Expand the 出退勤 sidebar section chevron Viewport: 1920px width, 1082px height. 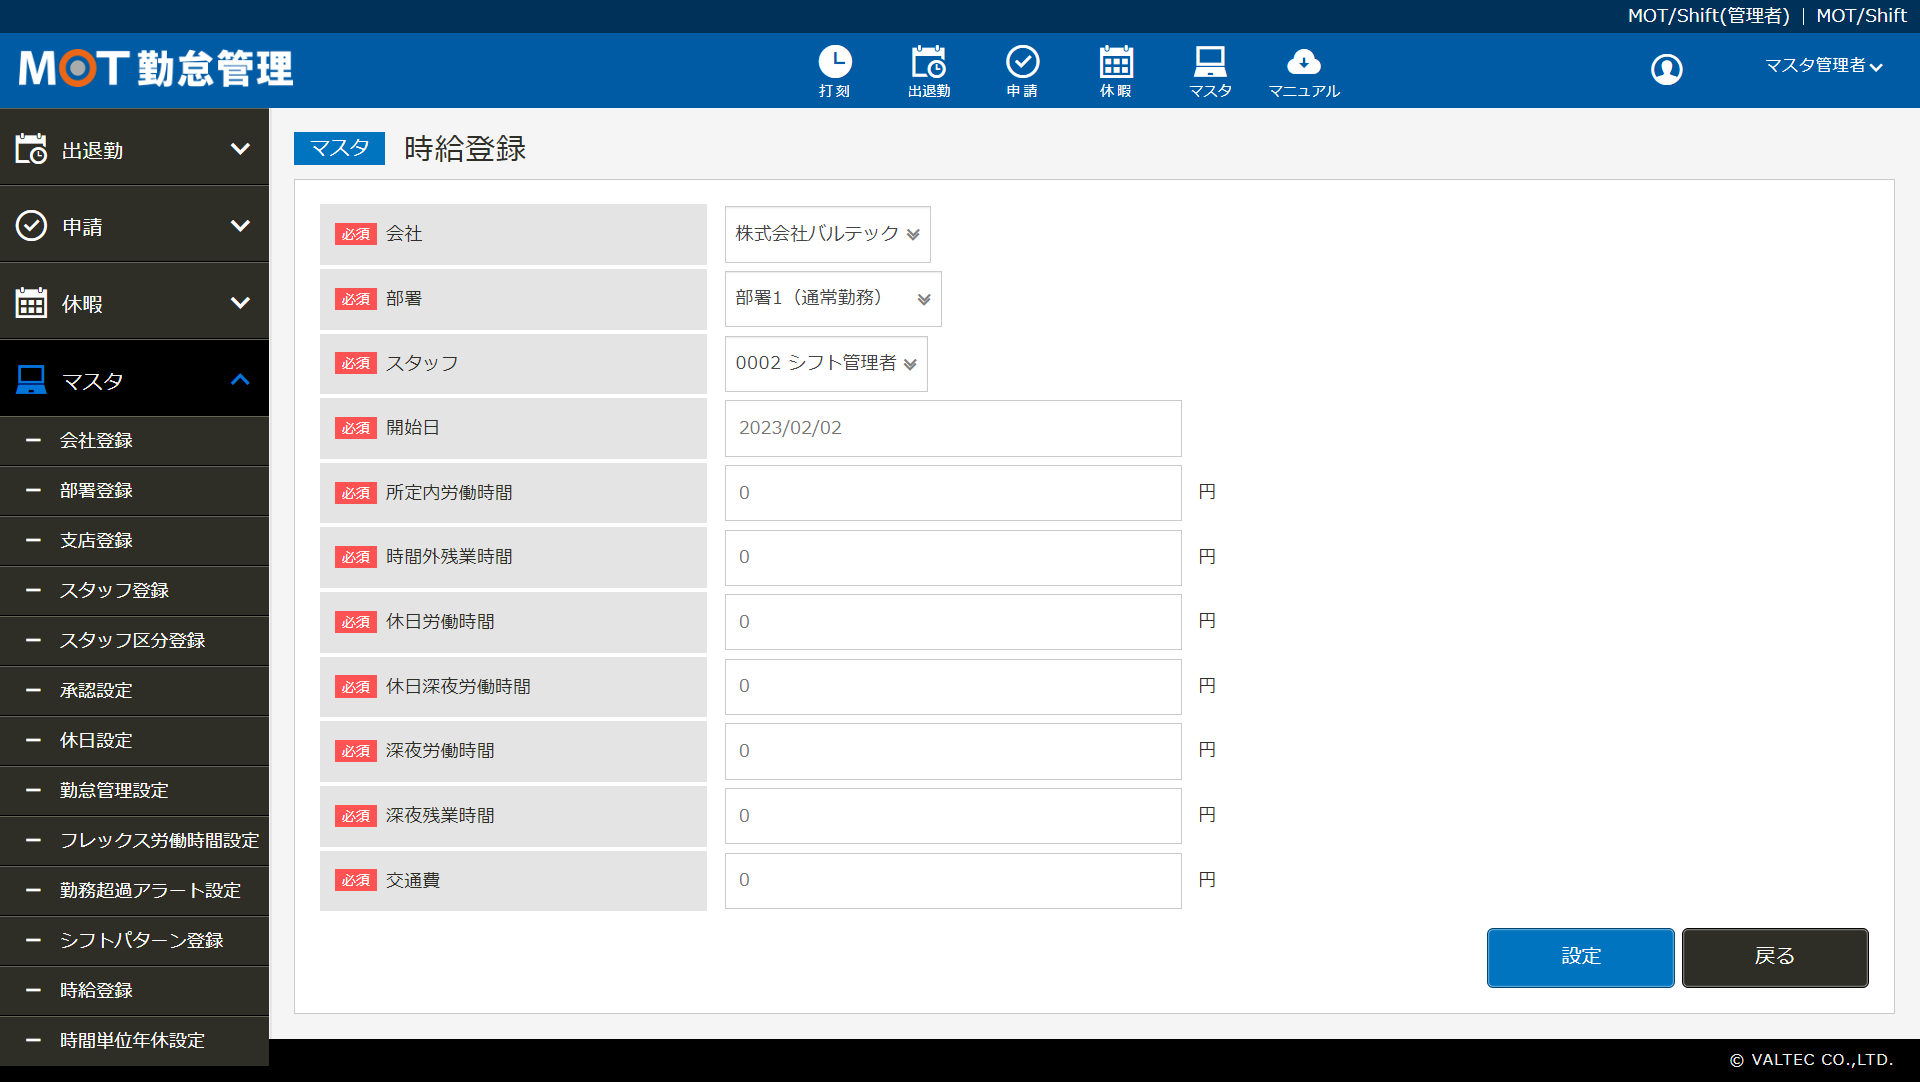[240, 149]
